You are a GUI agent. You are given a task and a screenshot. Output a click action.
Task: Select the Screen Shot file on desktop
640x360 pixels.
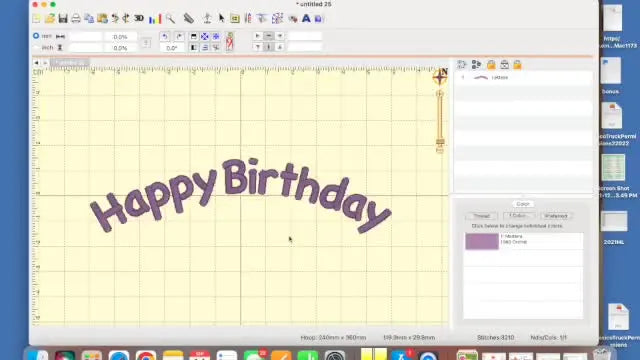614,176
